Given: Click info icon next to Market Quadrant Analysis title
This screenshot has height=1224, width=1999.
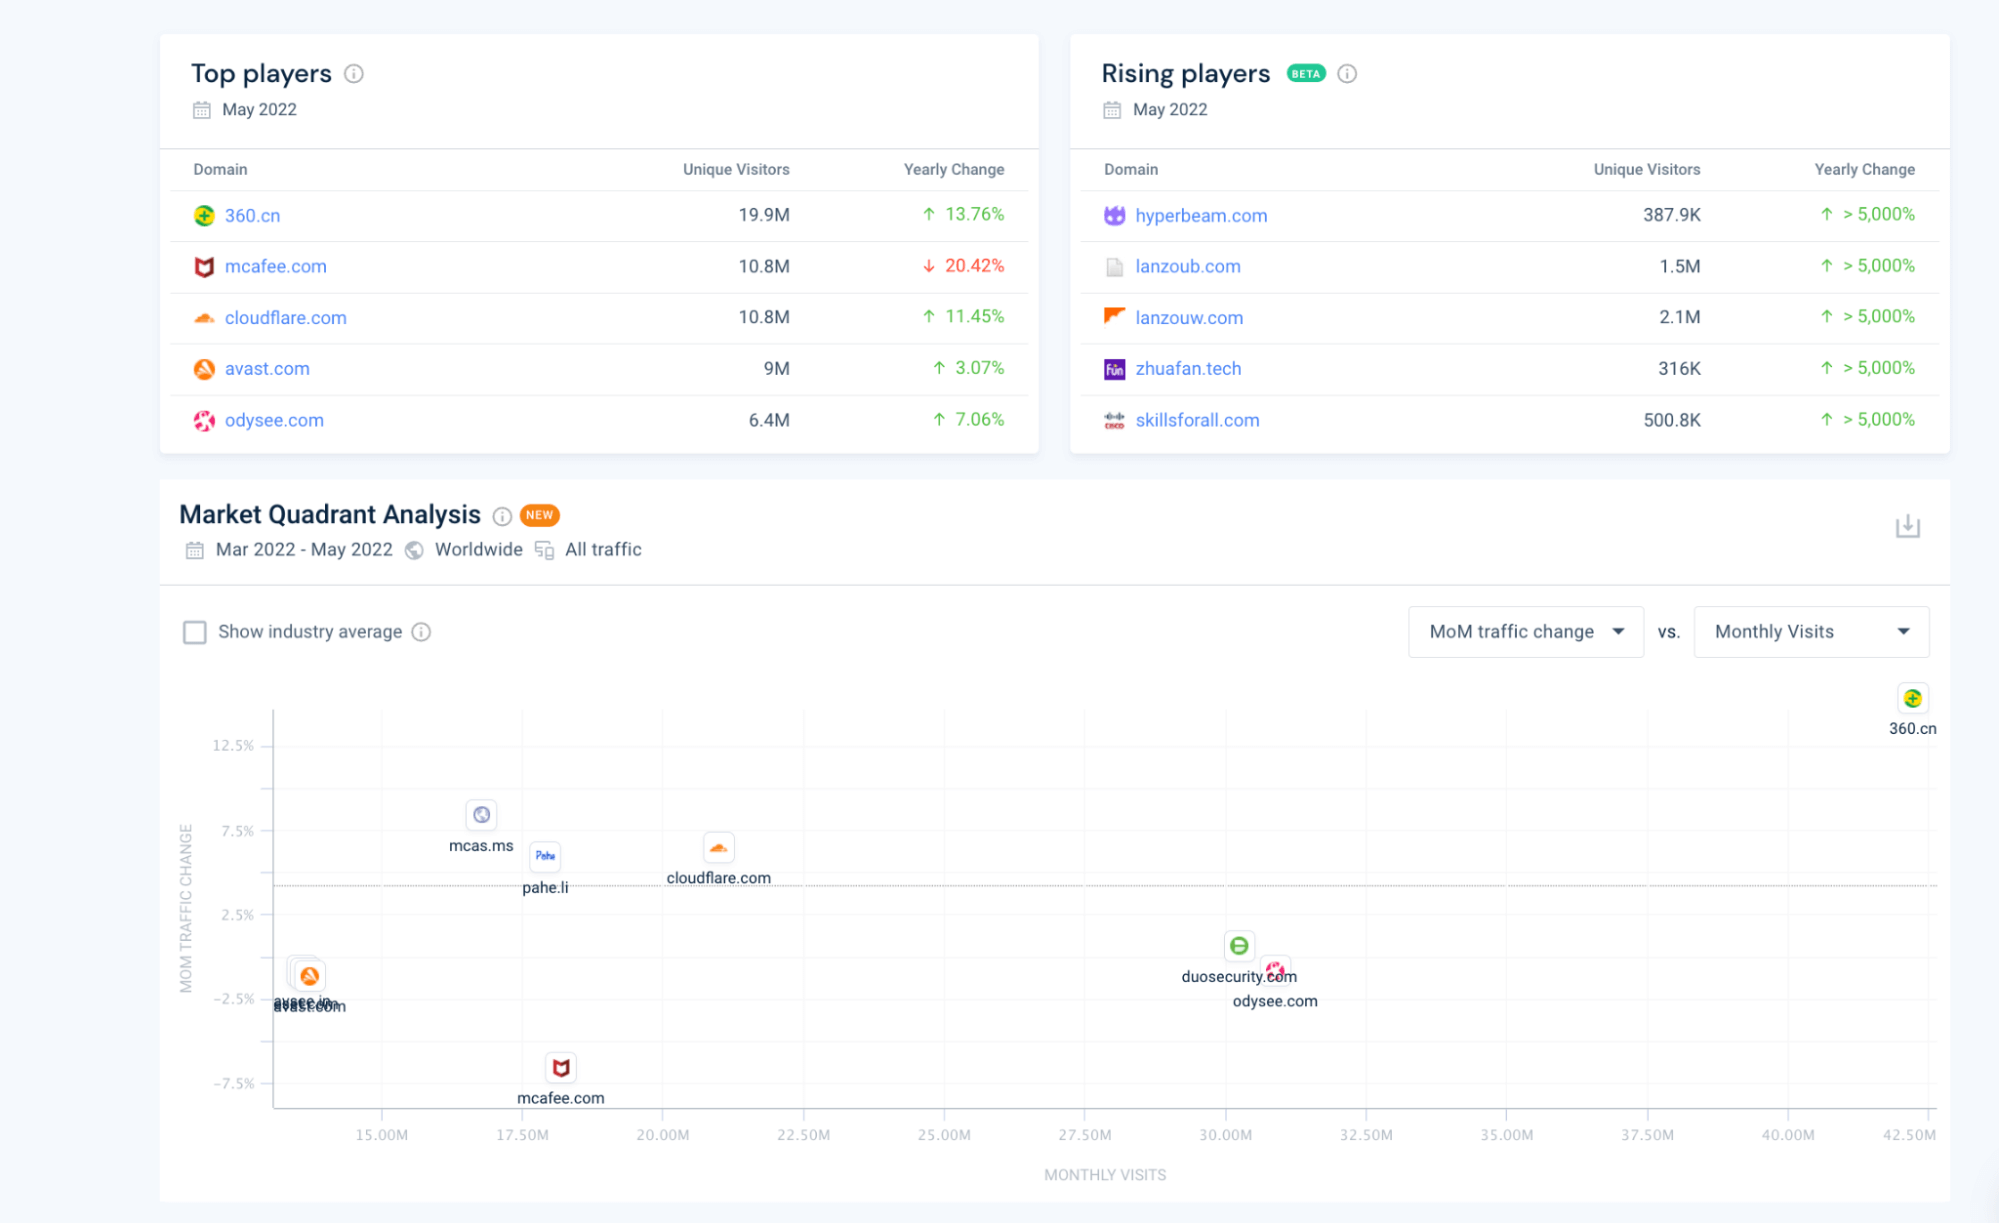Looking at the screenshot, I should click(x=502, y=516).
